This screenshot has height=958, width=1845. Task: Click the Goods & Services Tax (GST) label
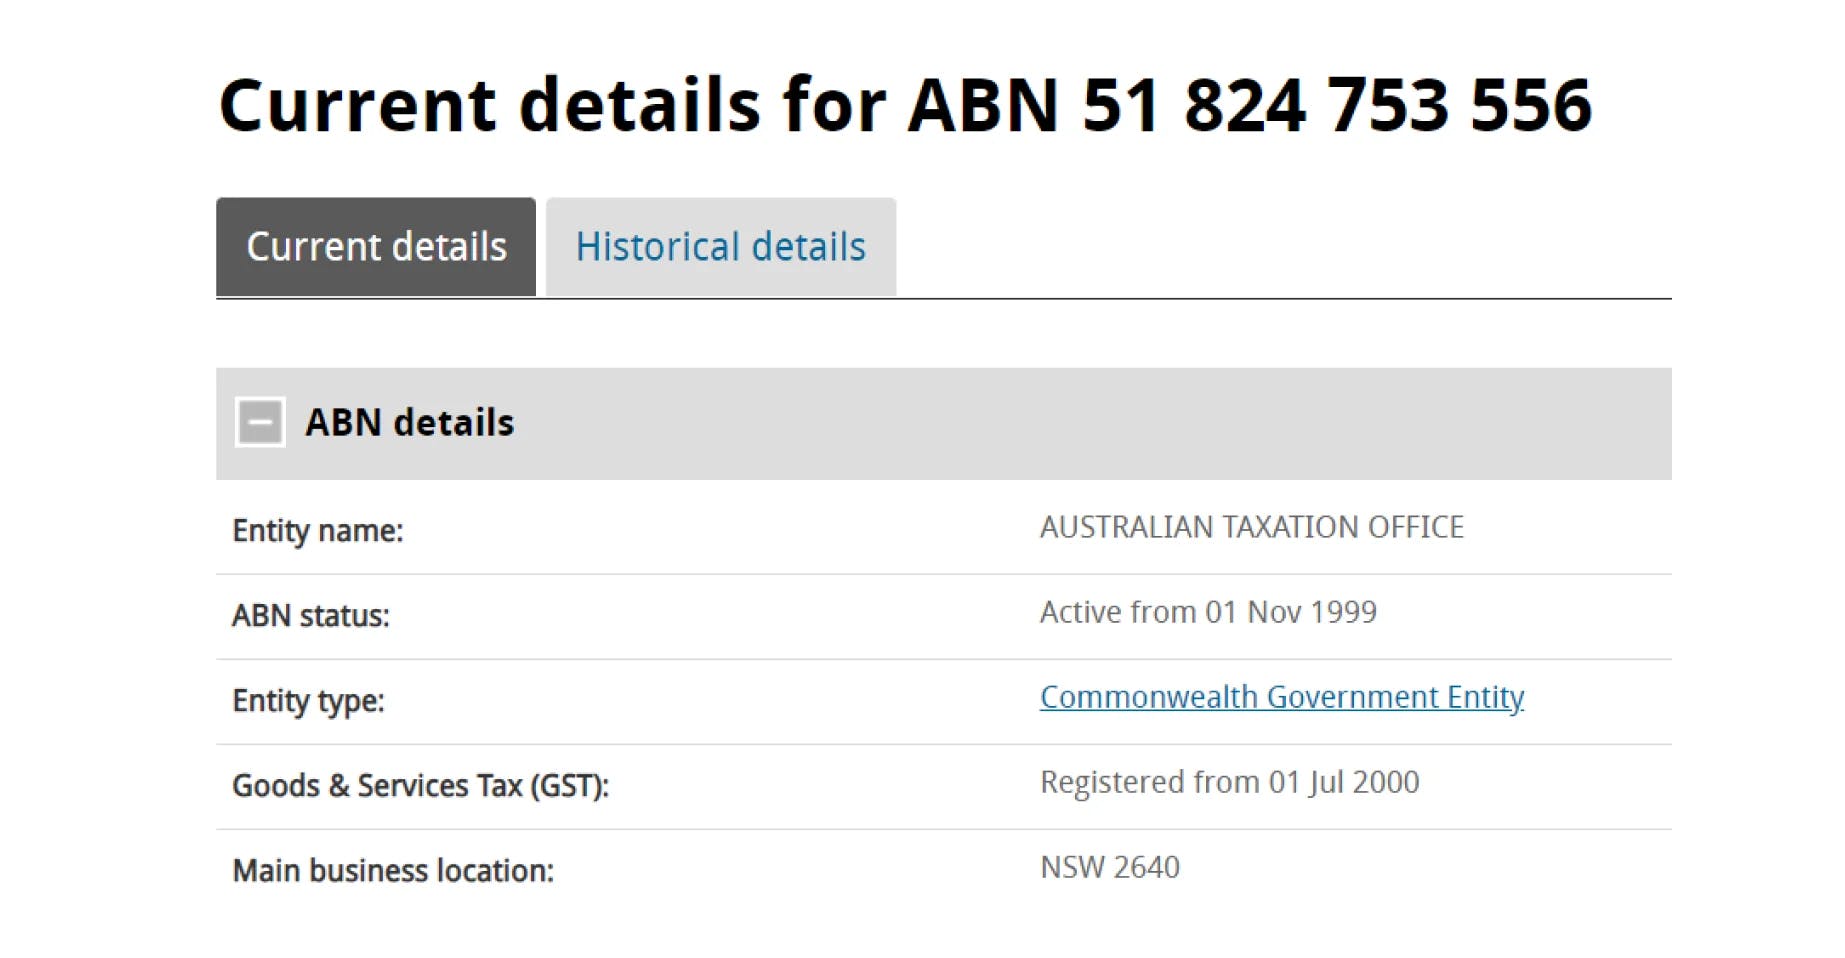(421, 786)
